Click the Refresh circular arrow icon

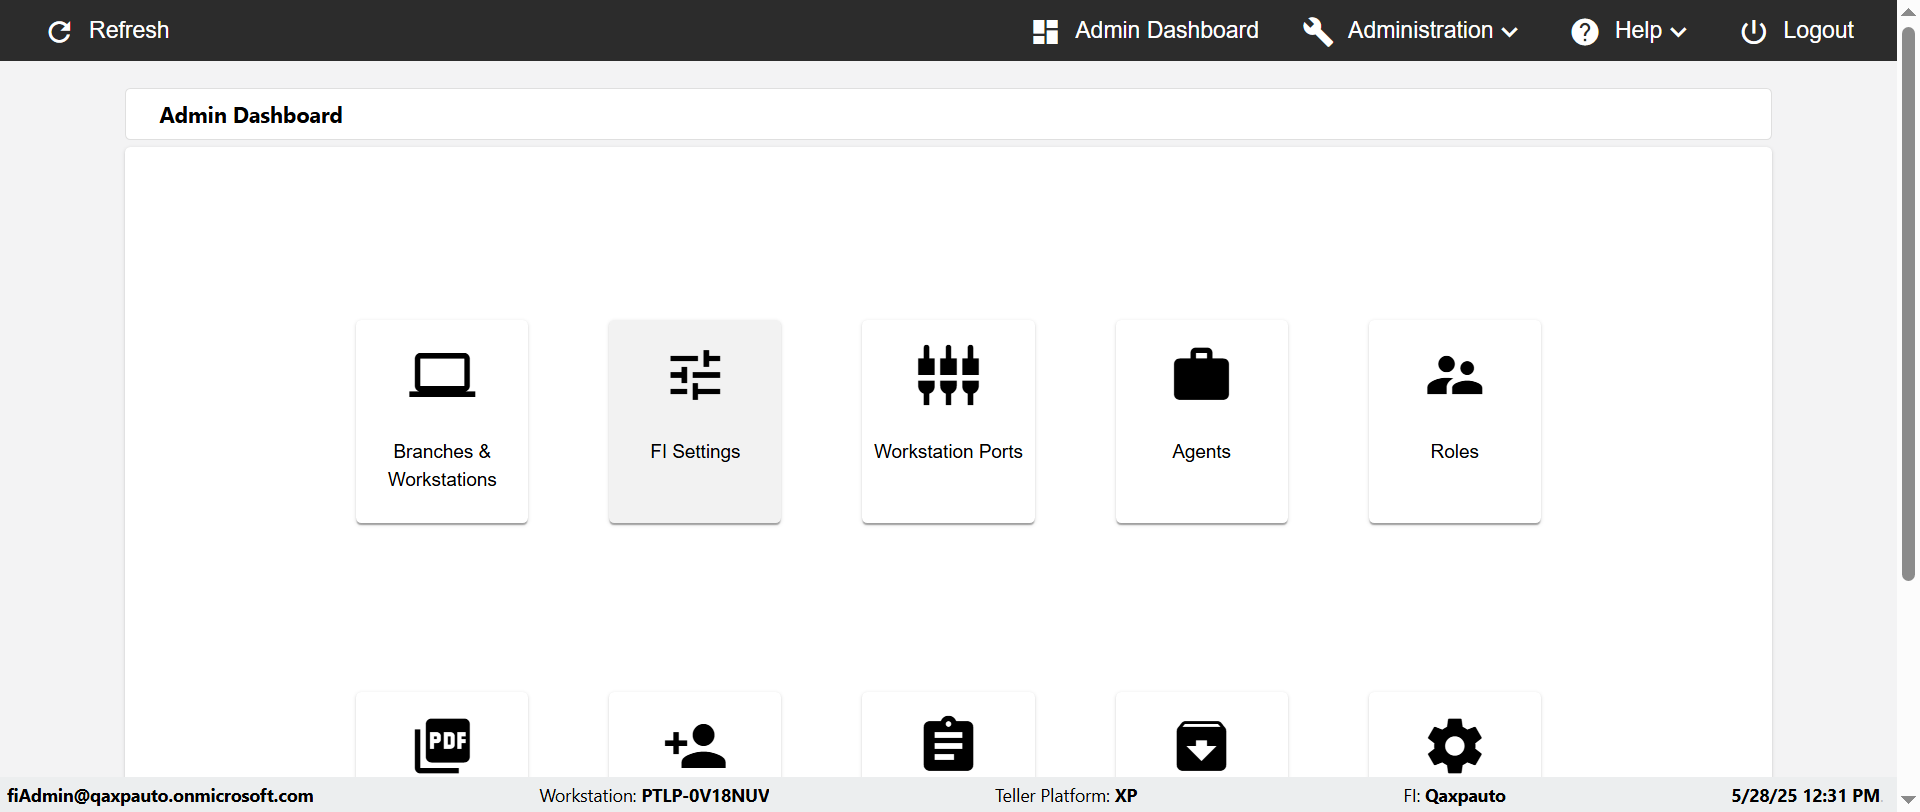point(60,31)
